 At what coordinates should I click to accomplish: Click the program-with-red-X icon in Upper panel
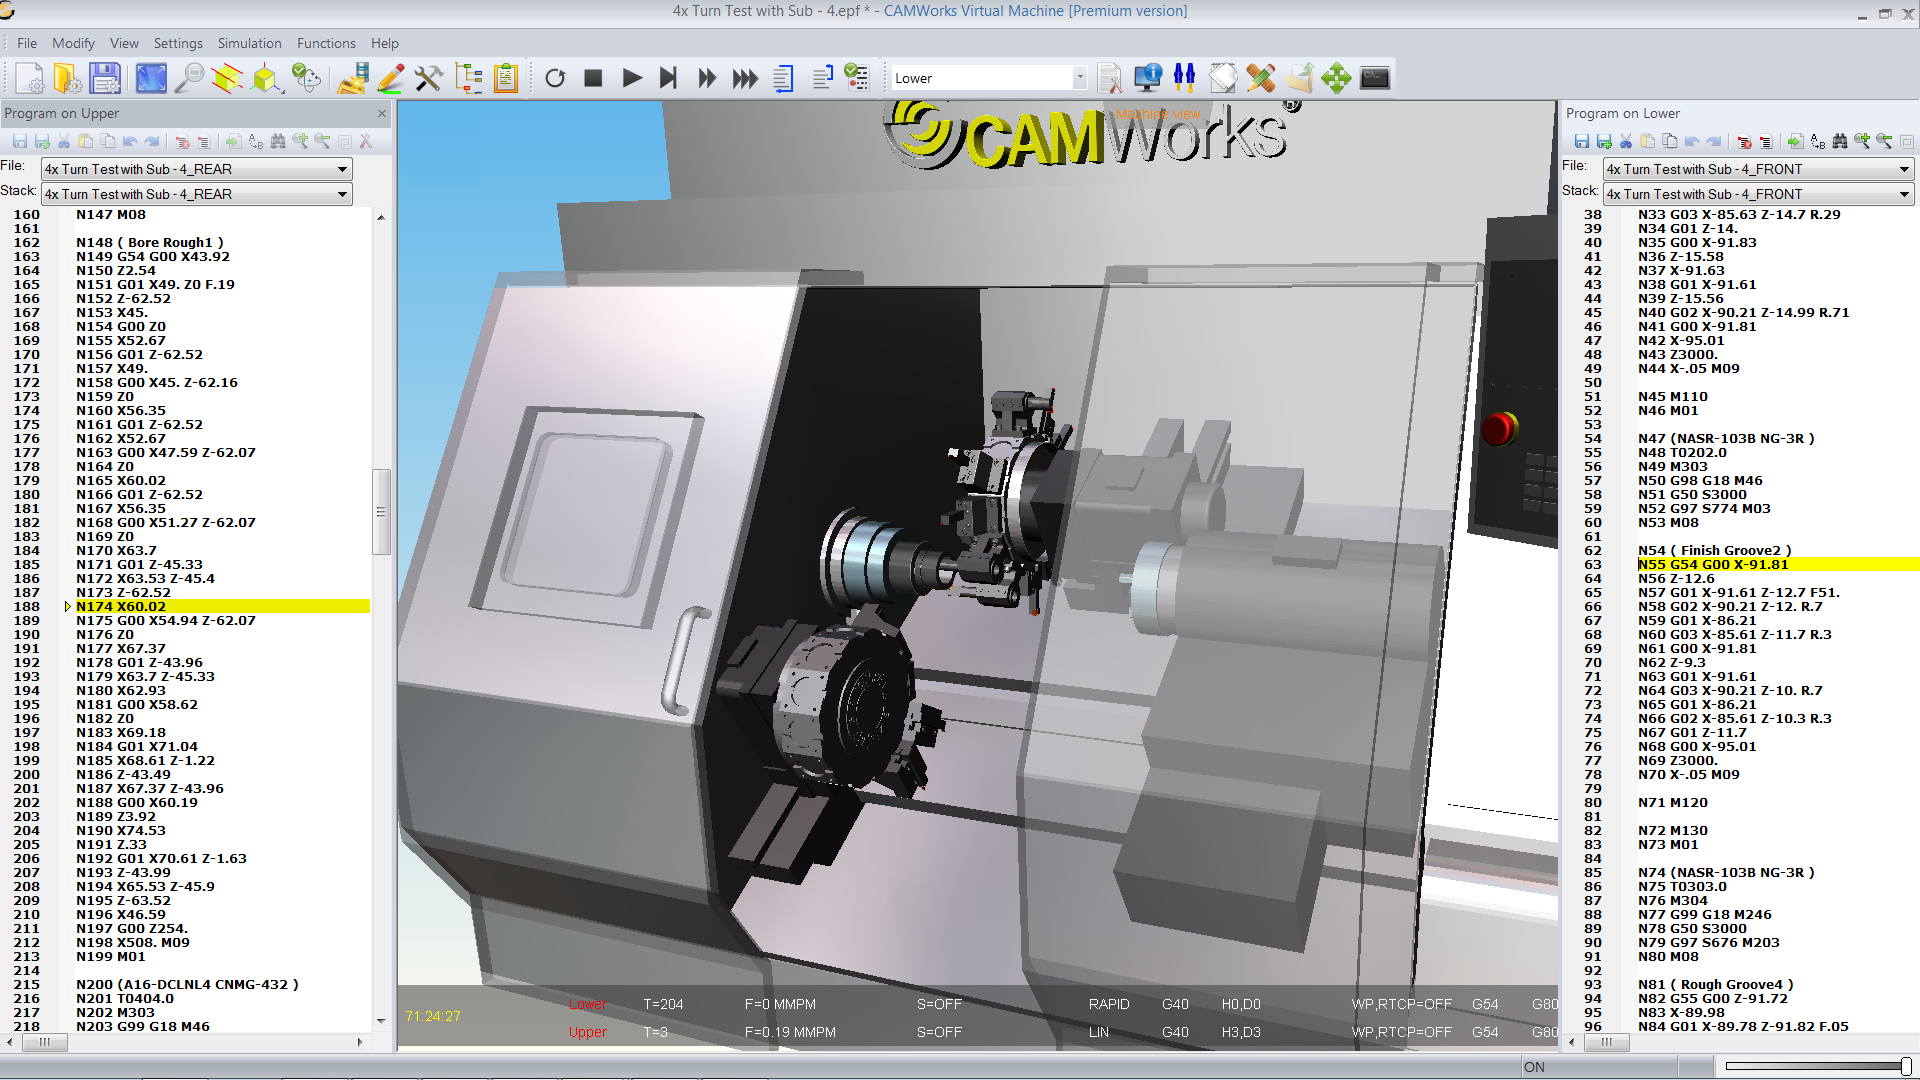tap(182, 142)
